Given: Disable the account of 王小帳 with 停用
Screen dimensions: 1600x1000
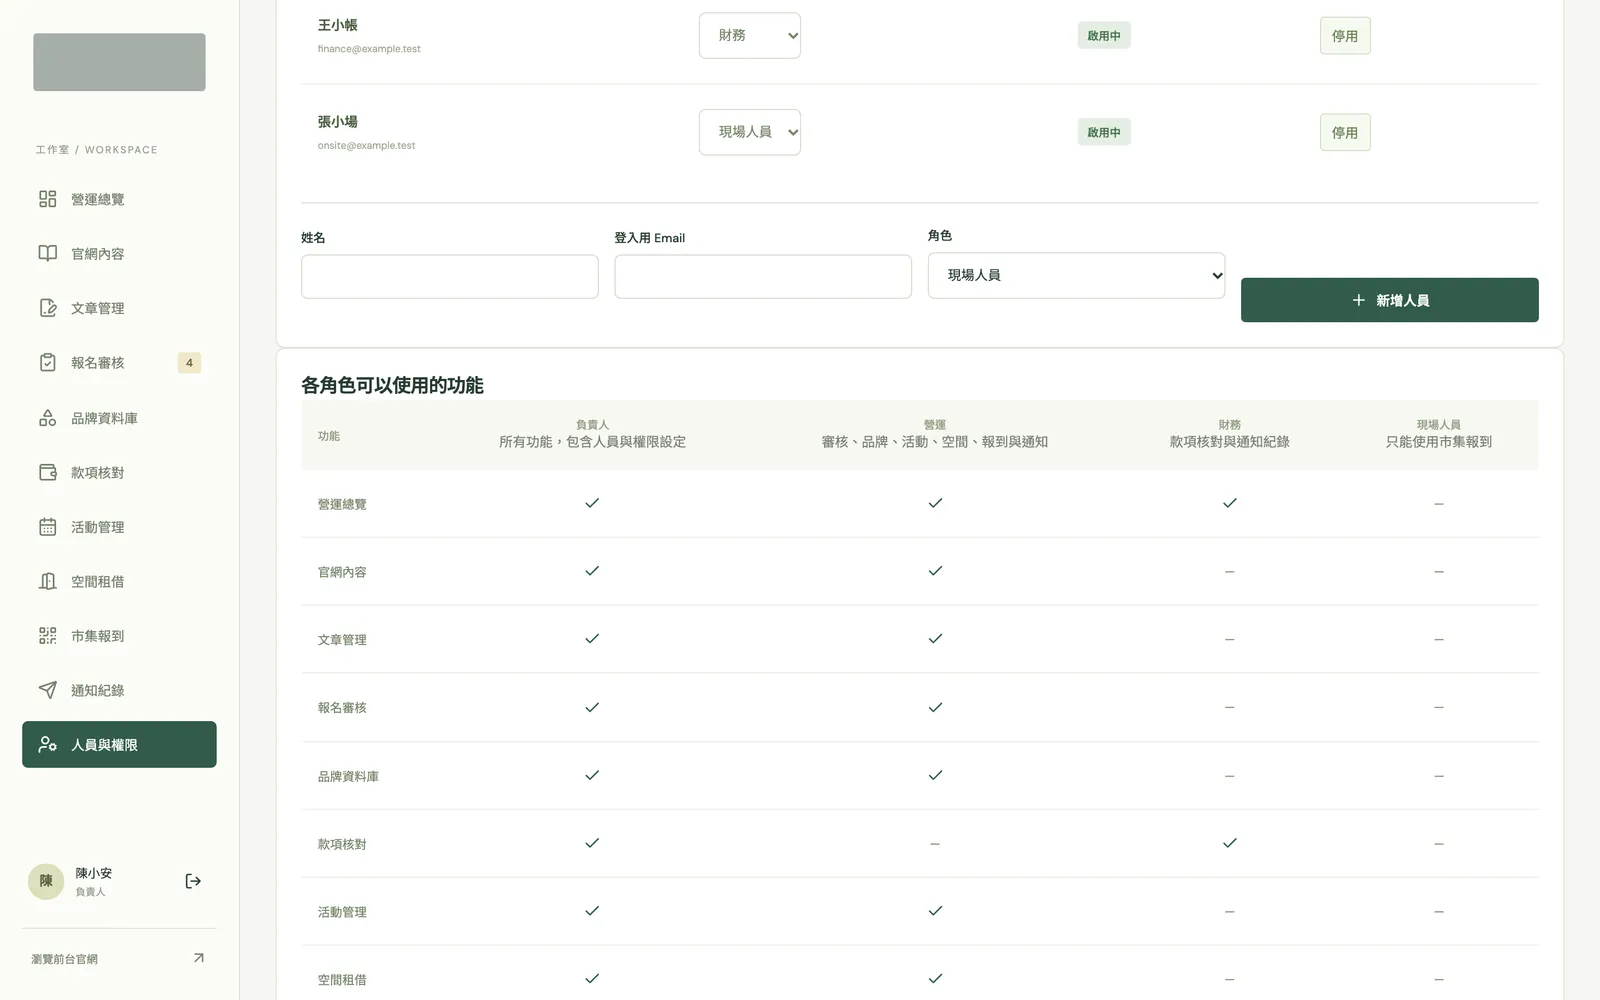Looking at the screenshot, I should [x=1345, y=36].
